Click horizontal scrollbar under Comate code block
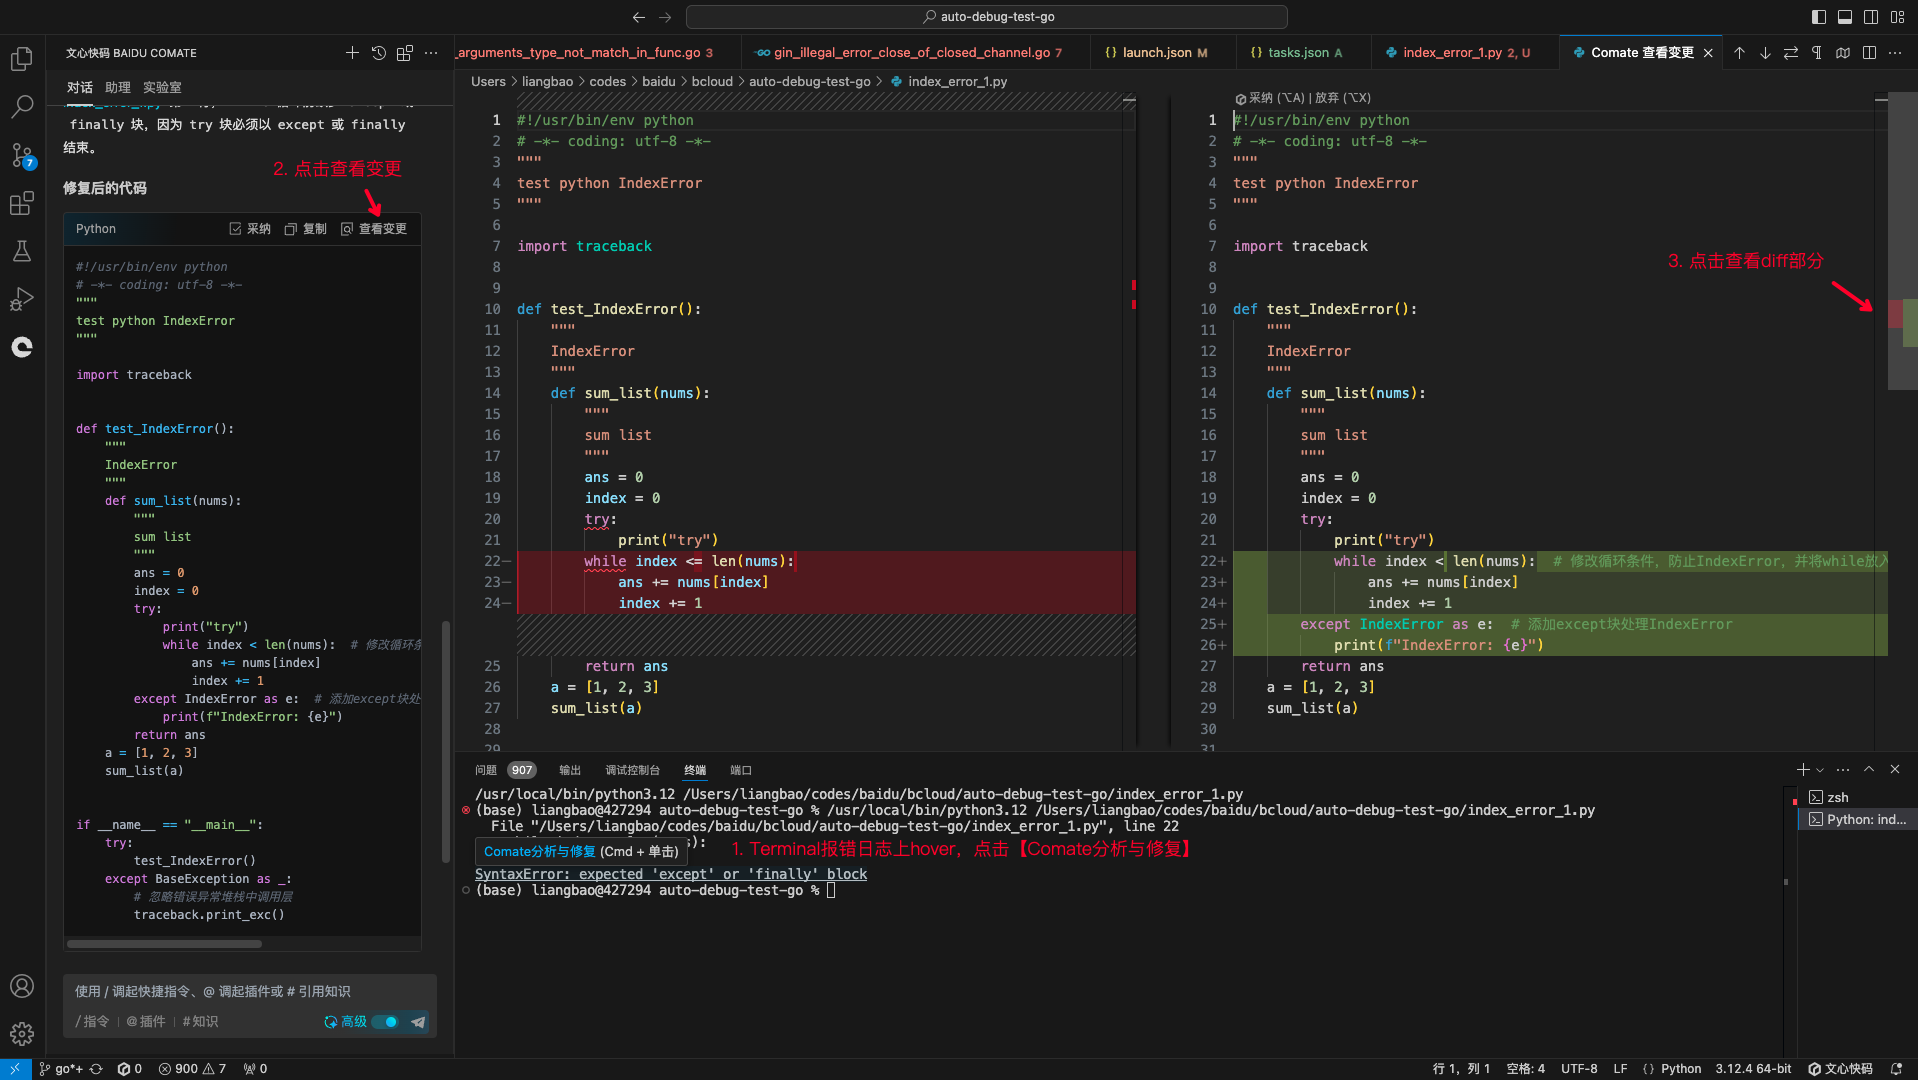Image resolution: width=1918 pixels, height=1080 pixels. pos(164,944)
